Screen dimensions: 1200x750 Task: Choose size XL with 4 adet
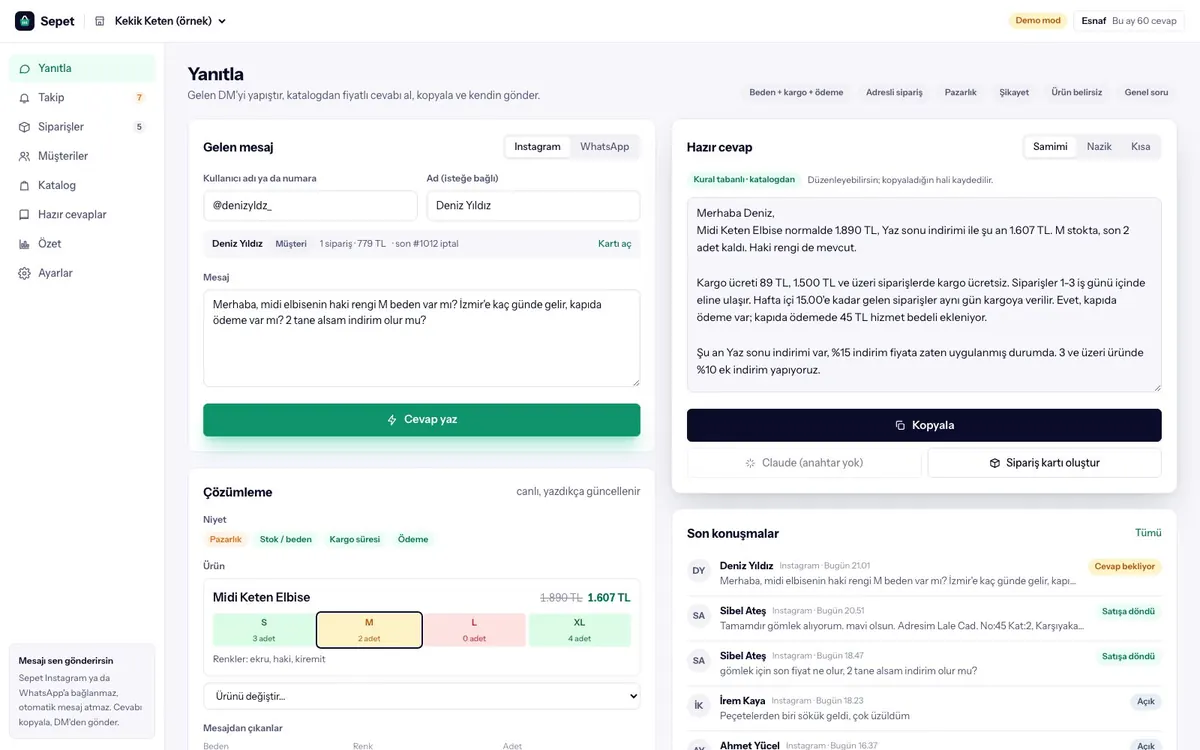tap(580, 630)
